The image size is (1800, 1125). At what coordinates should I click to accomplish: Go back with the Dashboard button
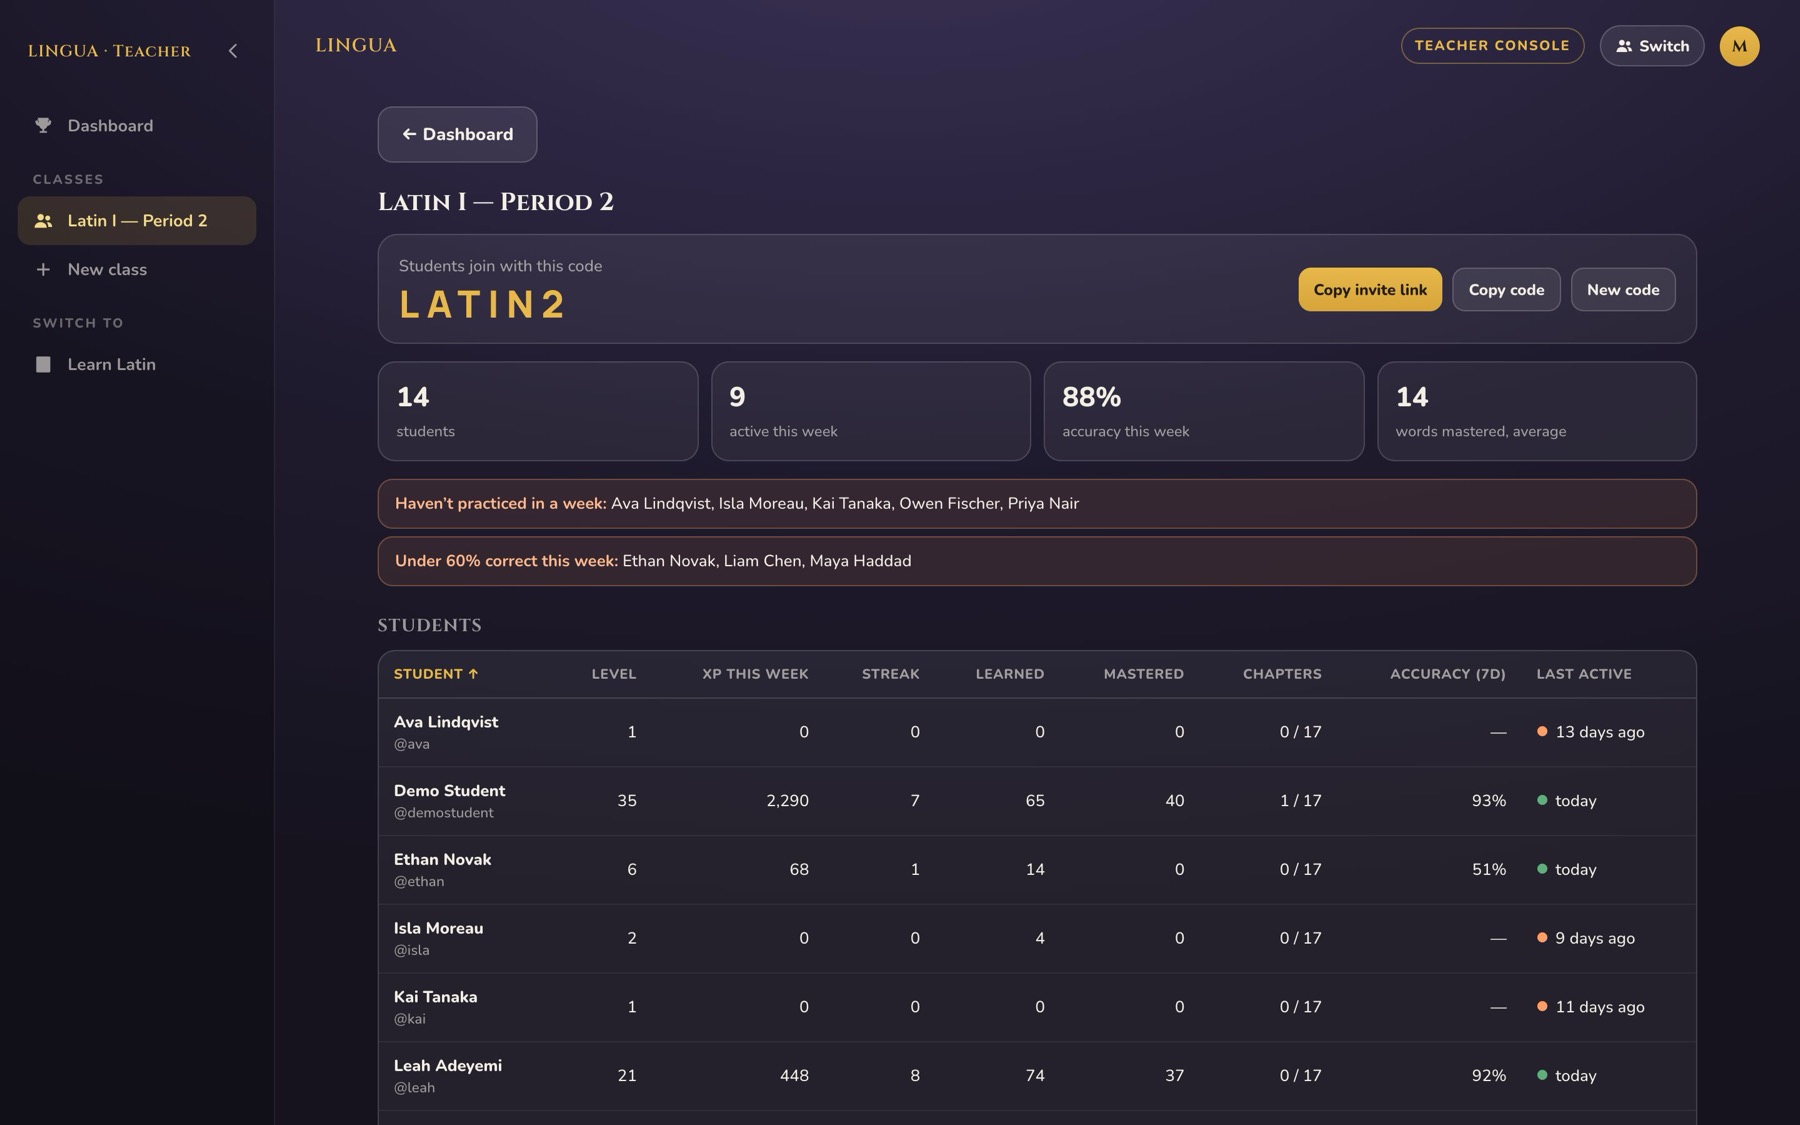[x=457, y=134]
